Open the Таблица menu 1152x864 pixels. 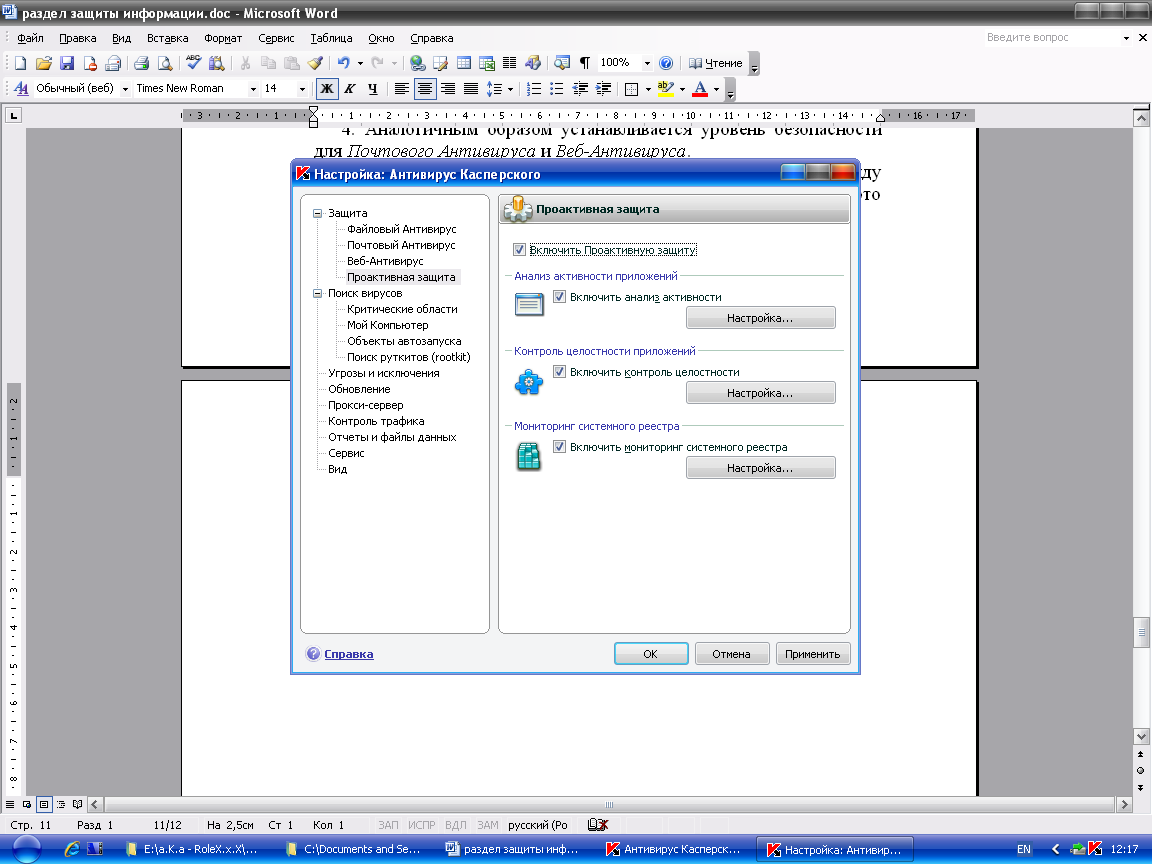click(x=331, y=38)
